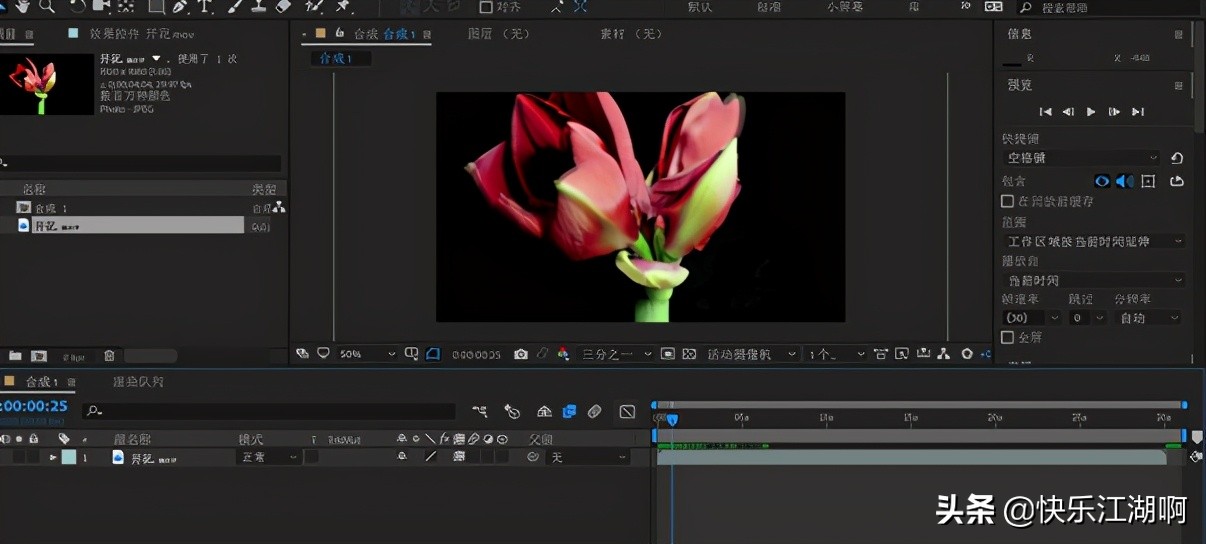Select the Hand tool in the toolbar
This screenshot has height=544, width=1206.
[22, 6]
